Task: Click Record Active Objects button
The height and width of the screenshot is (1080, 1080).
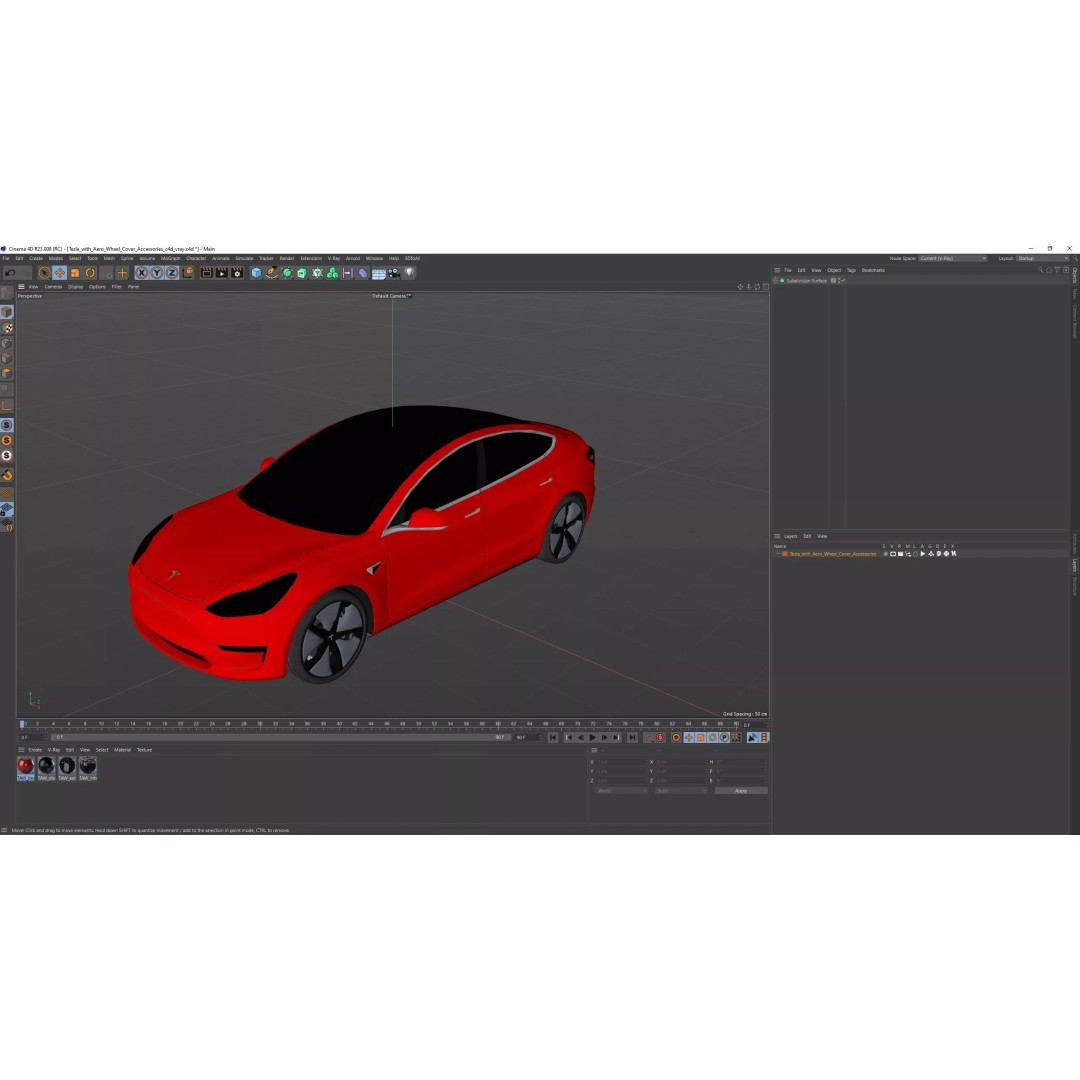Action: tap(648, 737)
